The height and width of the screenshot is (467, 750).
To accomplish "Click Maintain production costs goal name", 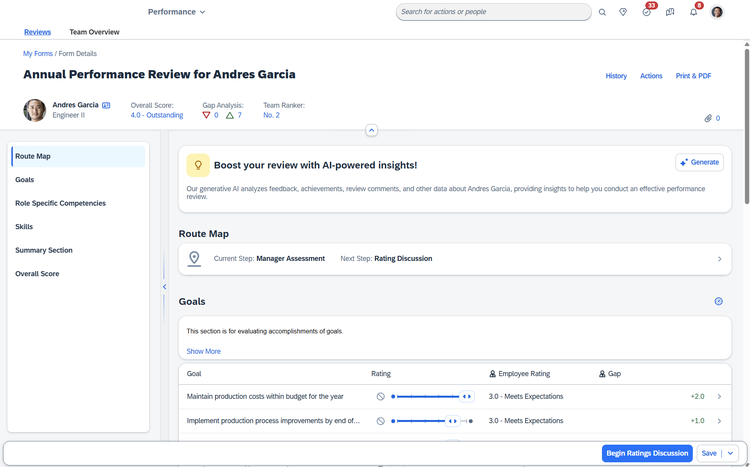I will coord(265,397).
